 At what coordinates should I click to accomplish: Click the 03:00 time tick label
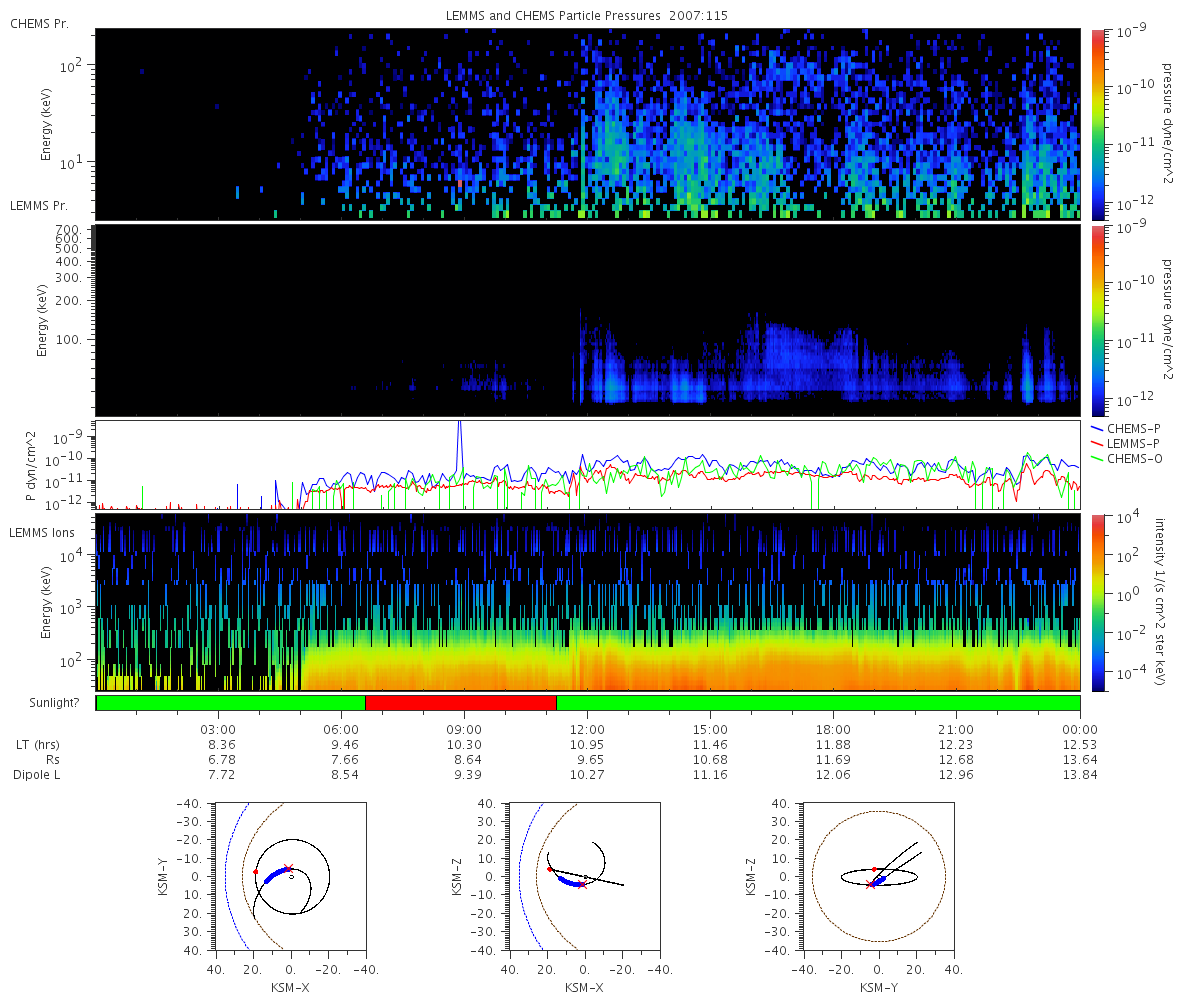pyautogui.click(x=218, y=730)
